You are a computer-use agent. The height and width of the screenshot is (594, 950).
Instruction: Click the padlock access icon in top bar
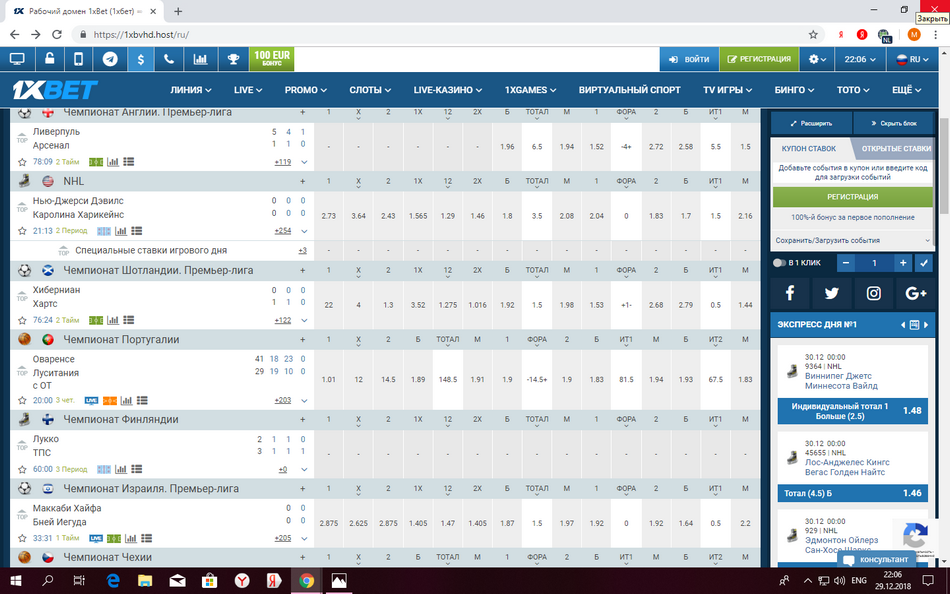[49, 59]
